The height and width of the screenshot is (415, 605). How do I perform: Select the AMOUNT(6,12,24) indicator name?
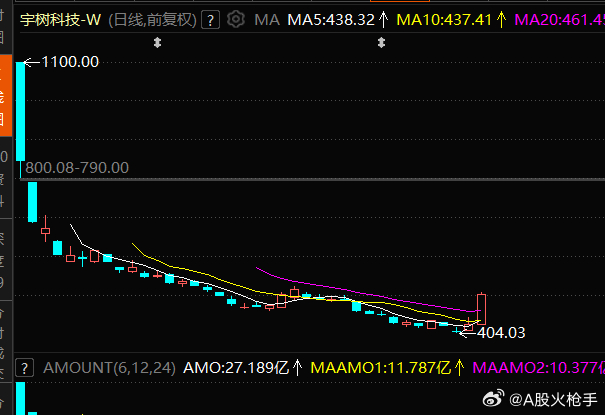109,368
